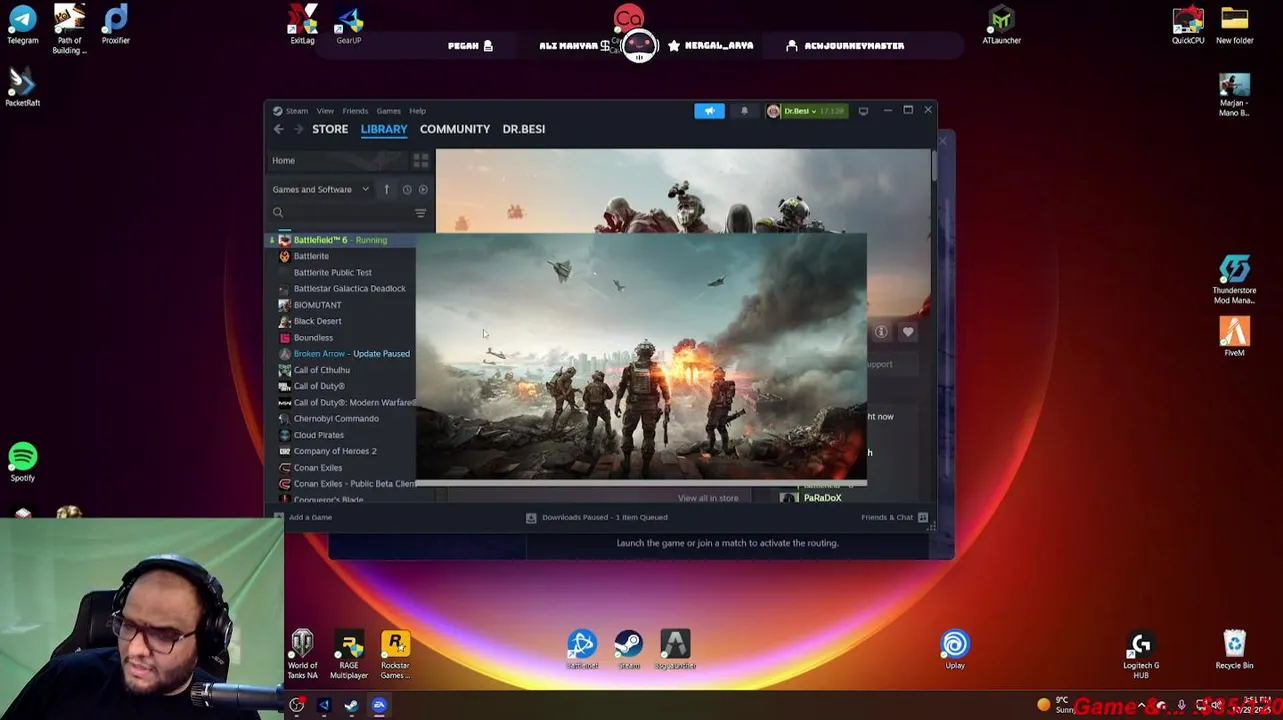Switch Steam to Big Picture mode icon

coord(863,111)
